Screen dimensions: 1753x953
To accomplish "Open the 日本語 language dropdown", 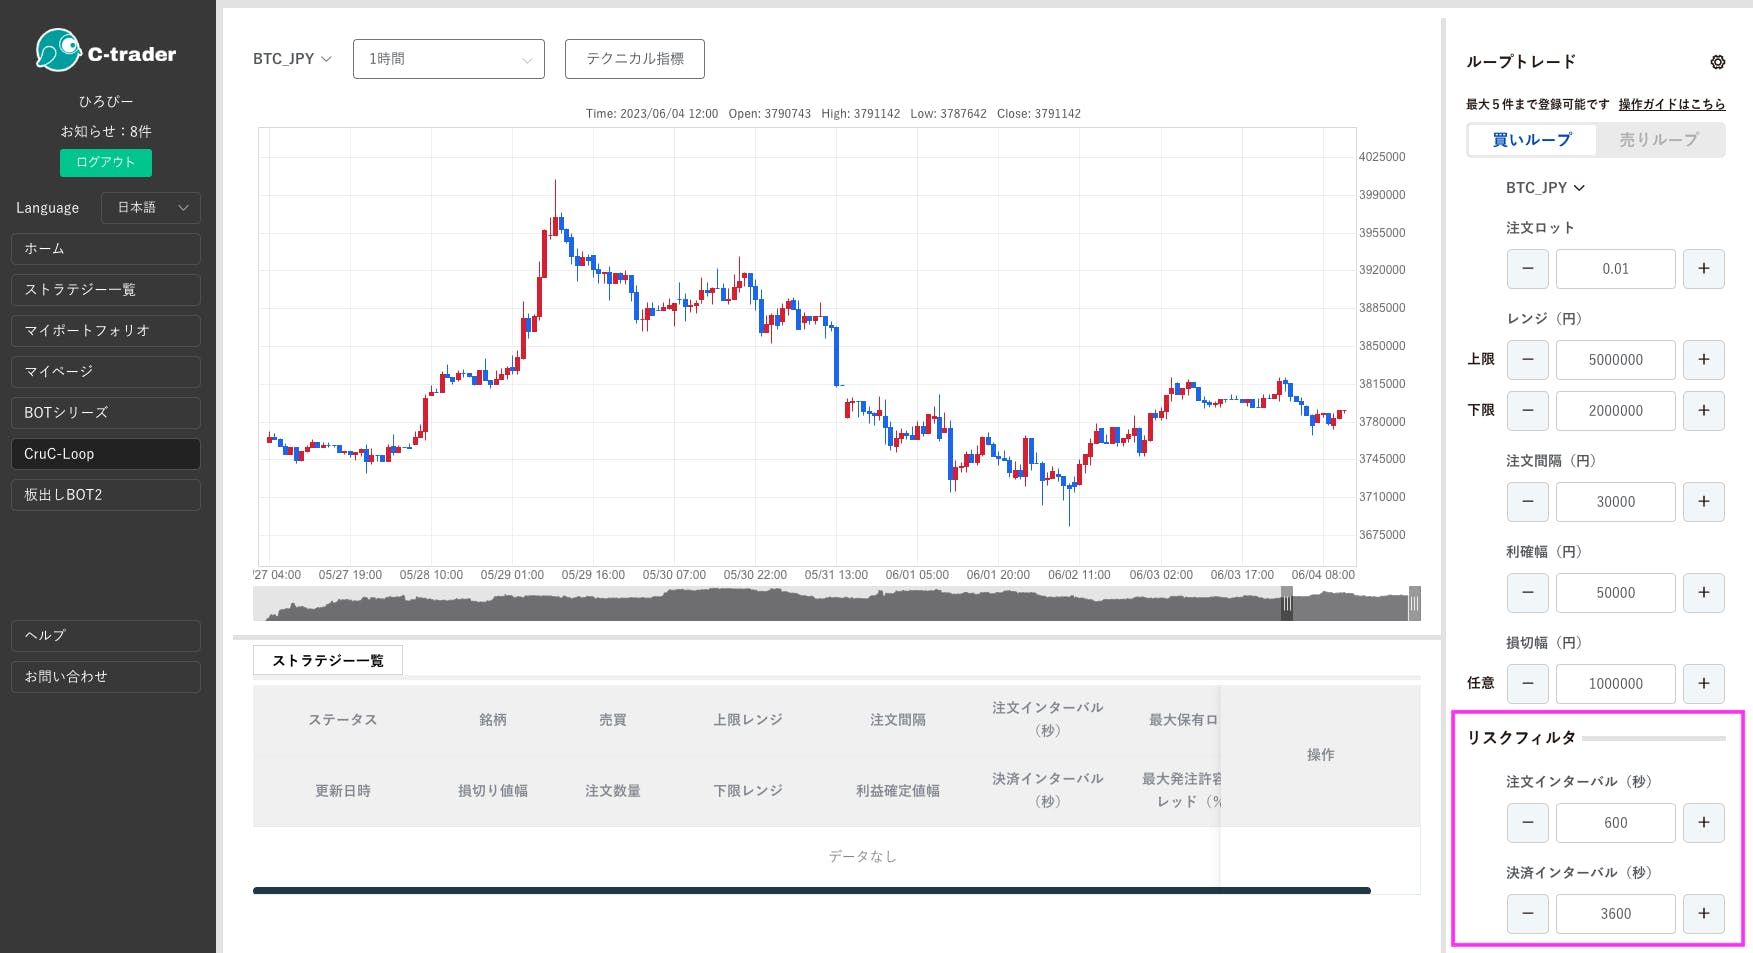I will coord(149,207).
